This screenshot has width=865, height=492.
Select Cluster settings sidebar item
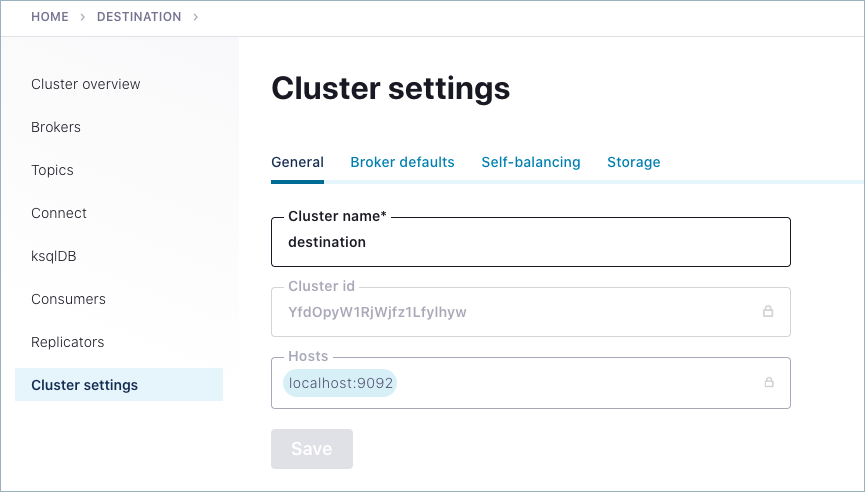119,385
